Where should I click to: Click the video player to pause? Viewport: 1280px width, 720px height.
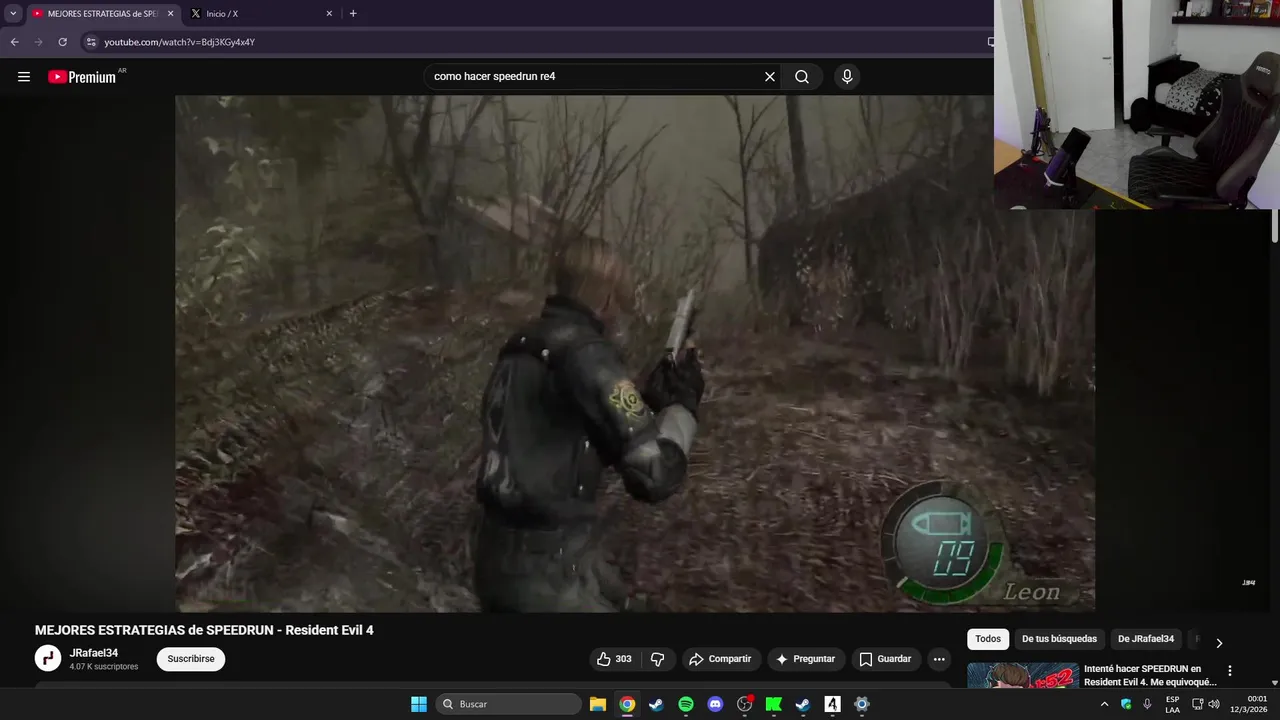point(635,353)
